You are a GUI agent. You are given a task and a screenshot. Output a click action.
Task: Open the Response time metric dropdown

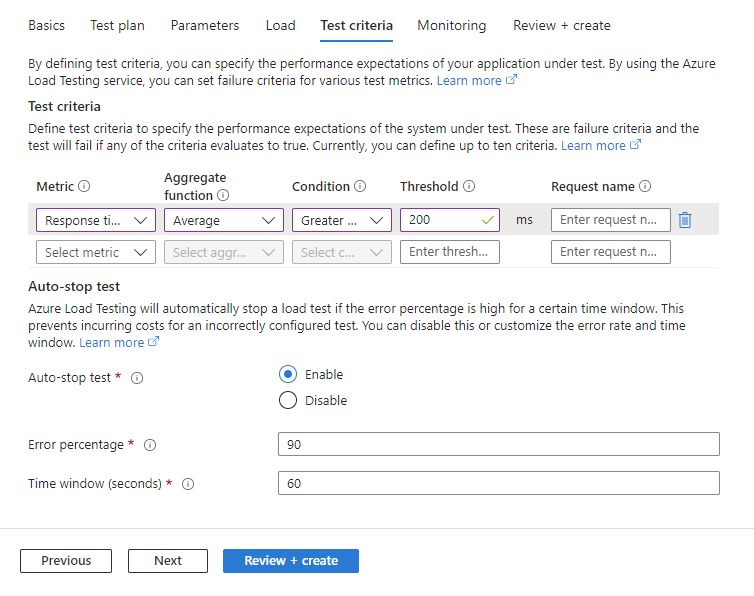pos(96,220)
